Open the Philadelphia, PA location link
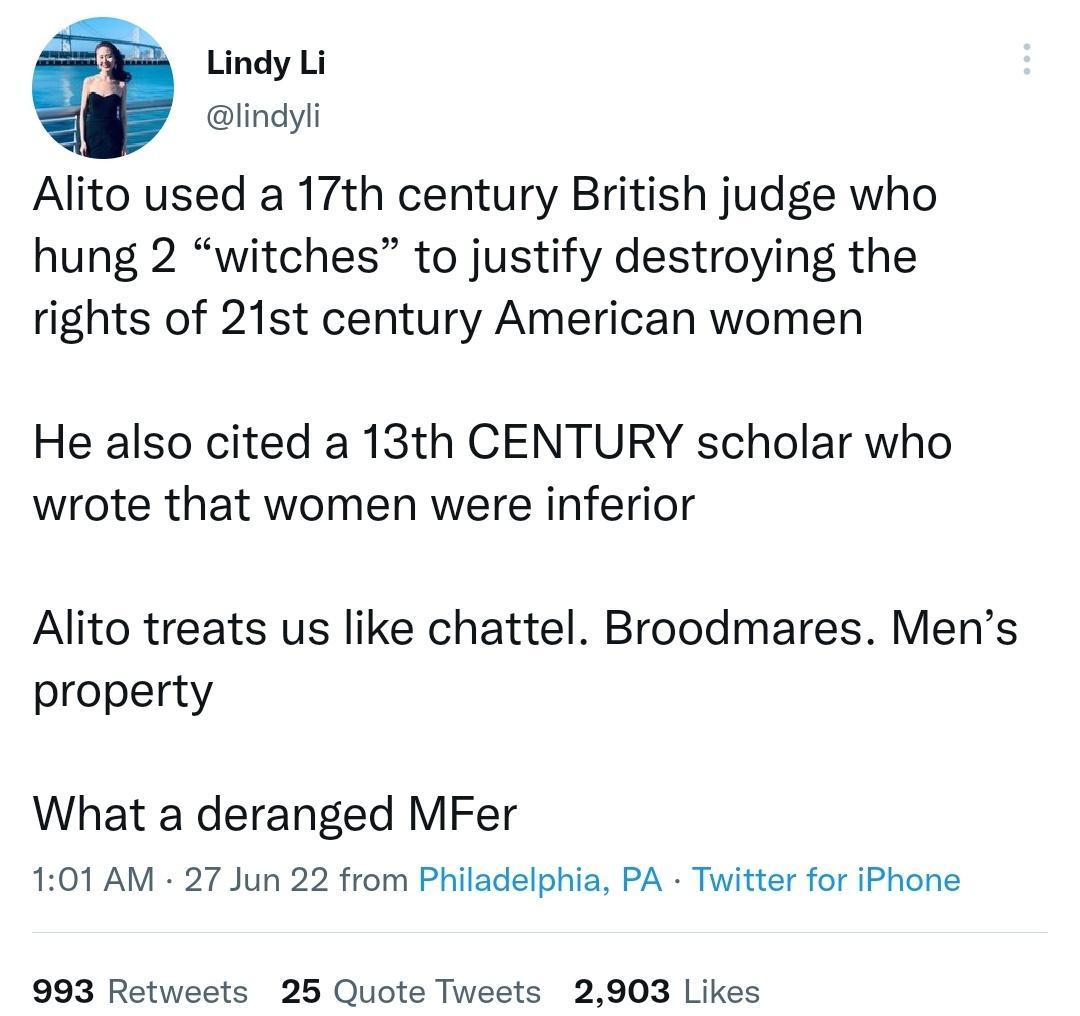This screenshot has height=1016, width=1080. [539, 880]
